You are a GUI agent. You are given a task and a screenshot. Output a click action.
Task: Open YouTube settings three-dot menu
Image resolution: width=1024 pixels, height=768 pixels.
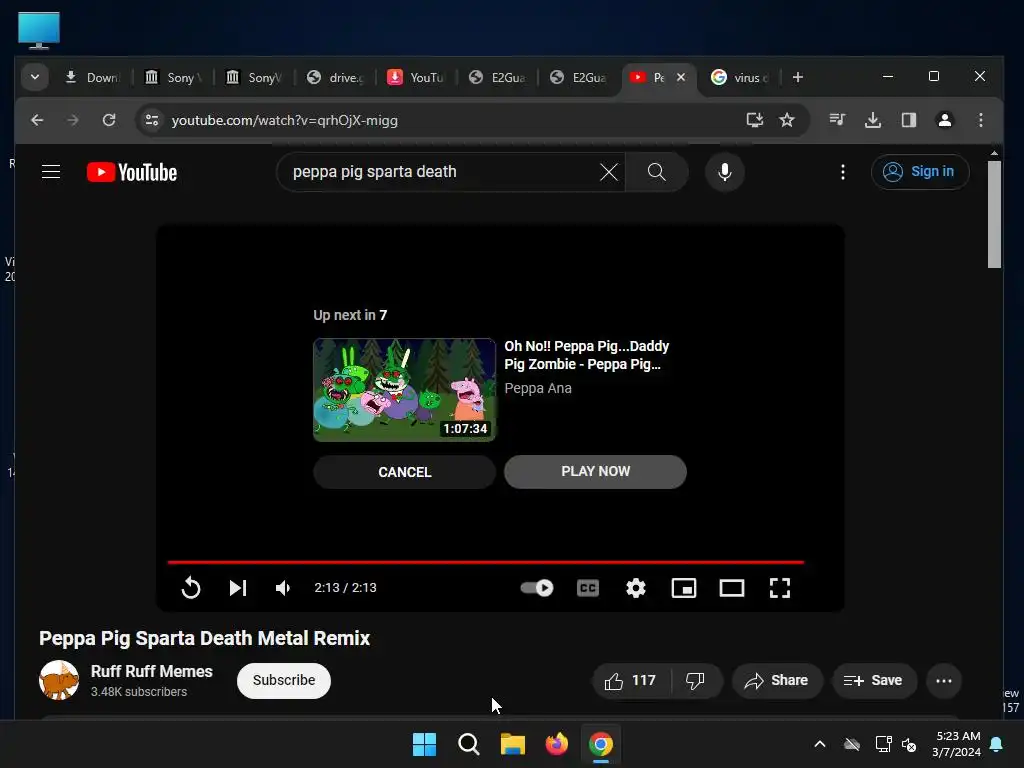[843, 172]
